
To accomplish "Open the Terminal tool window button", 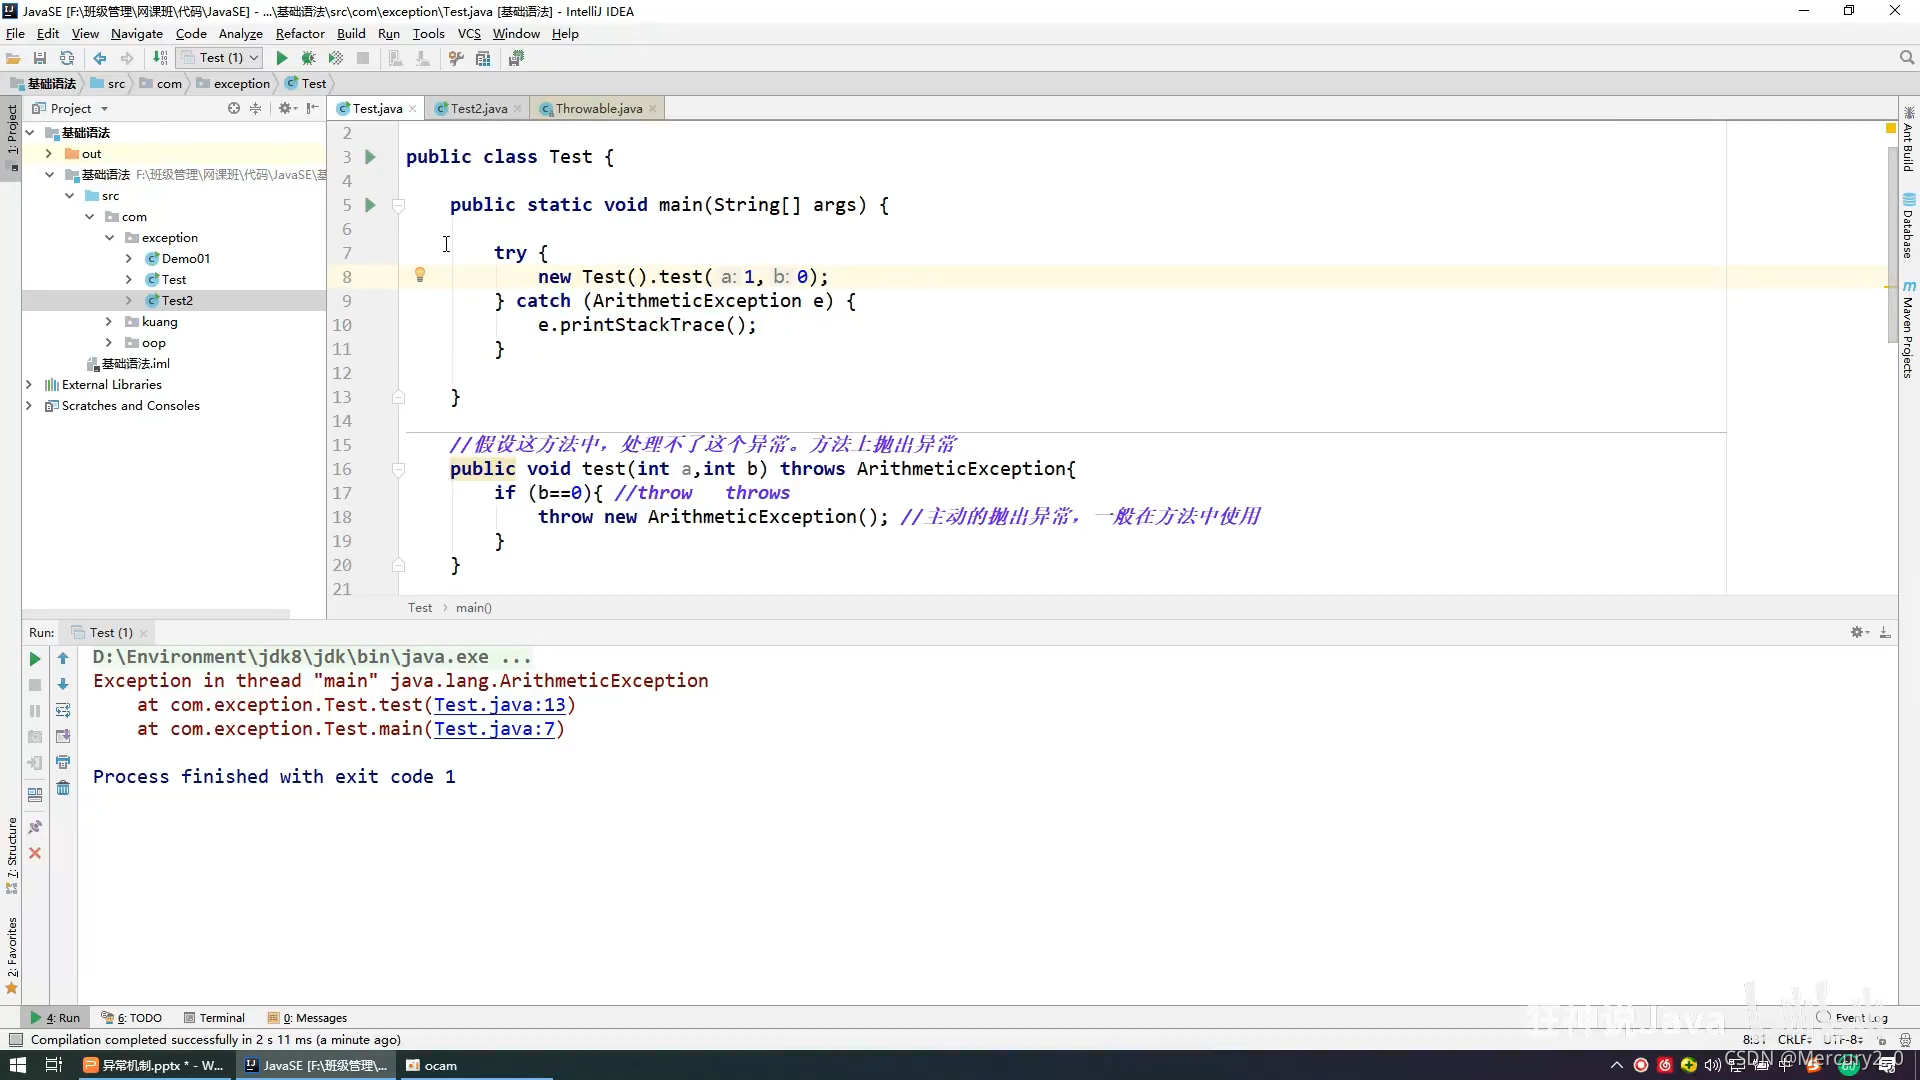I will [x=214, y=1018].
